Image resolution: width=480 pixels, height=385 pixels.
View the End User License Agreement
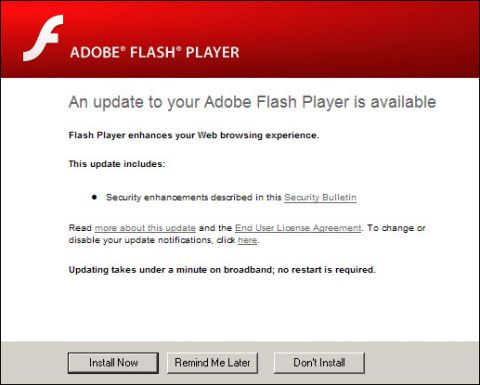[298, 228]
